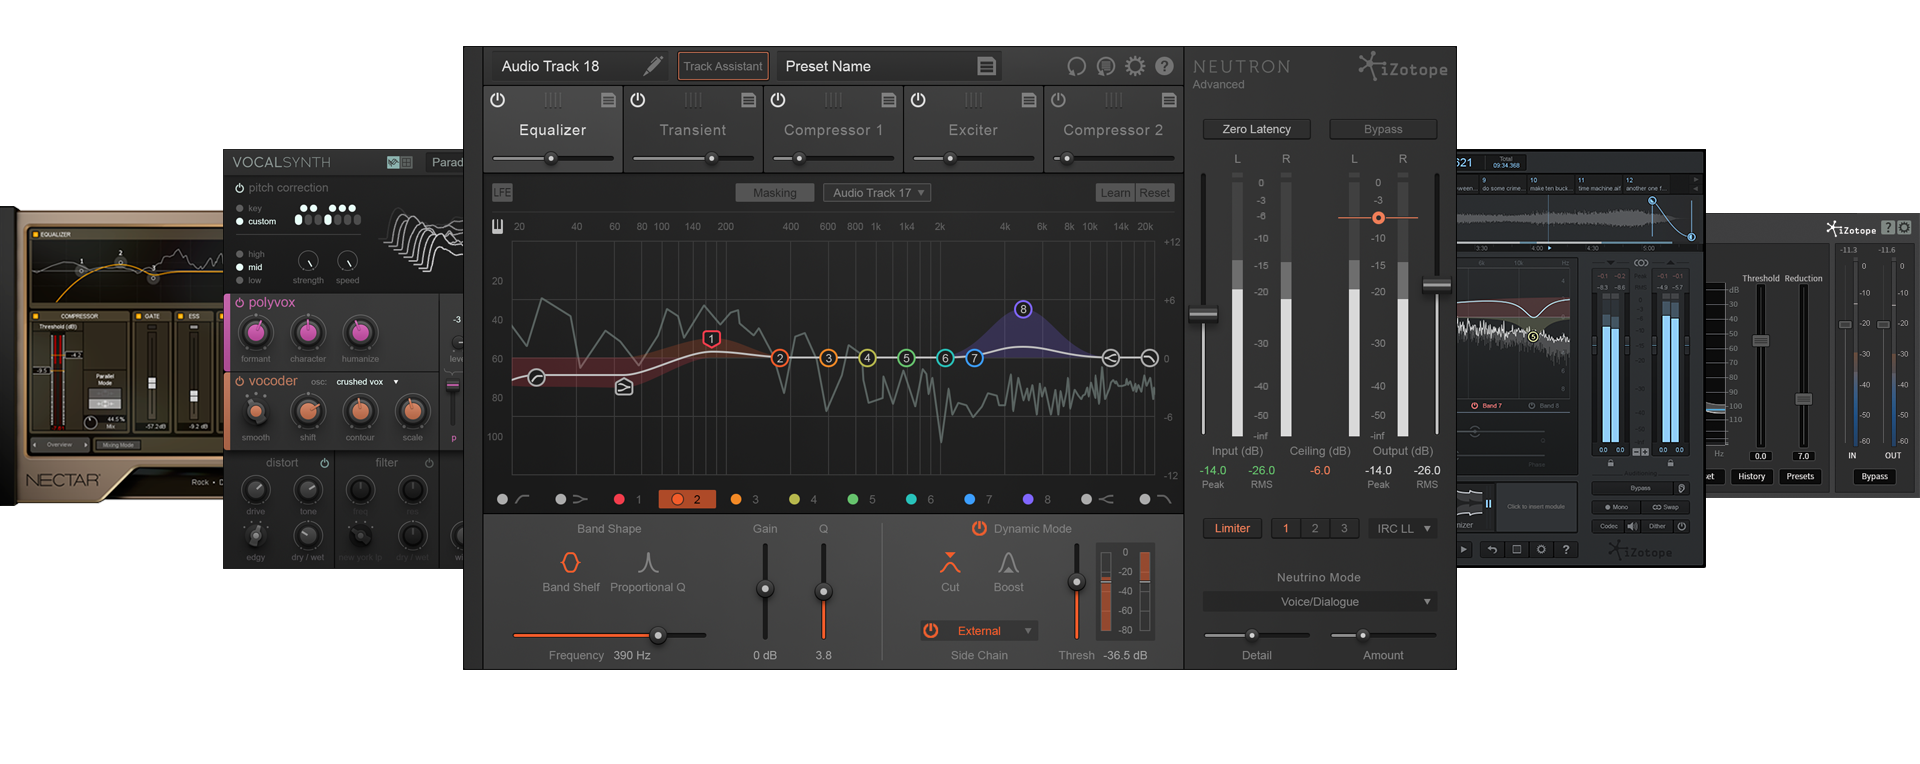Open the crushed vox oscillator dropdown
1920x764 pixels.
pyautogui.click(x=367, y=382)
